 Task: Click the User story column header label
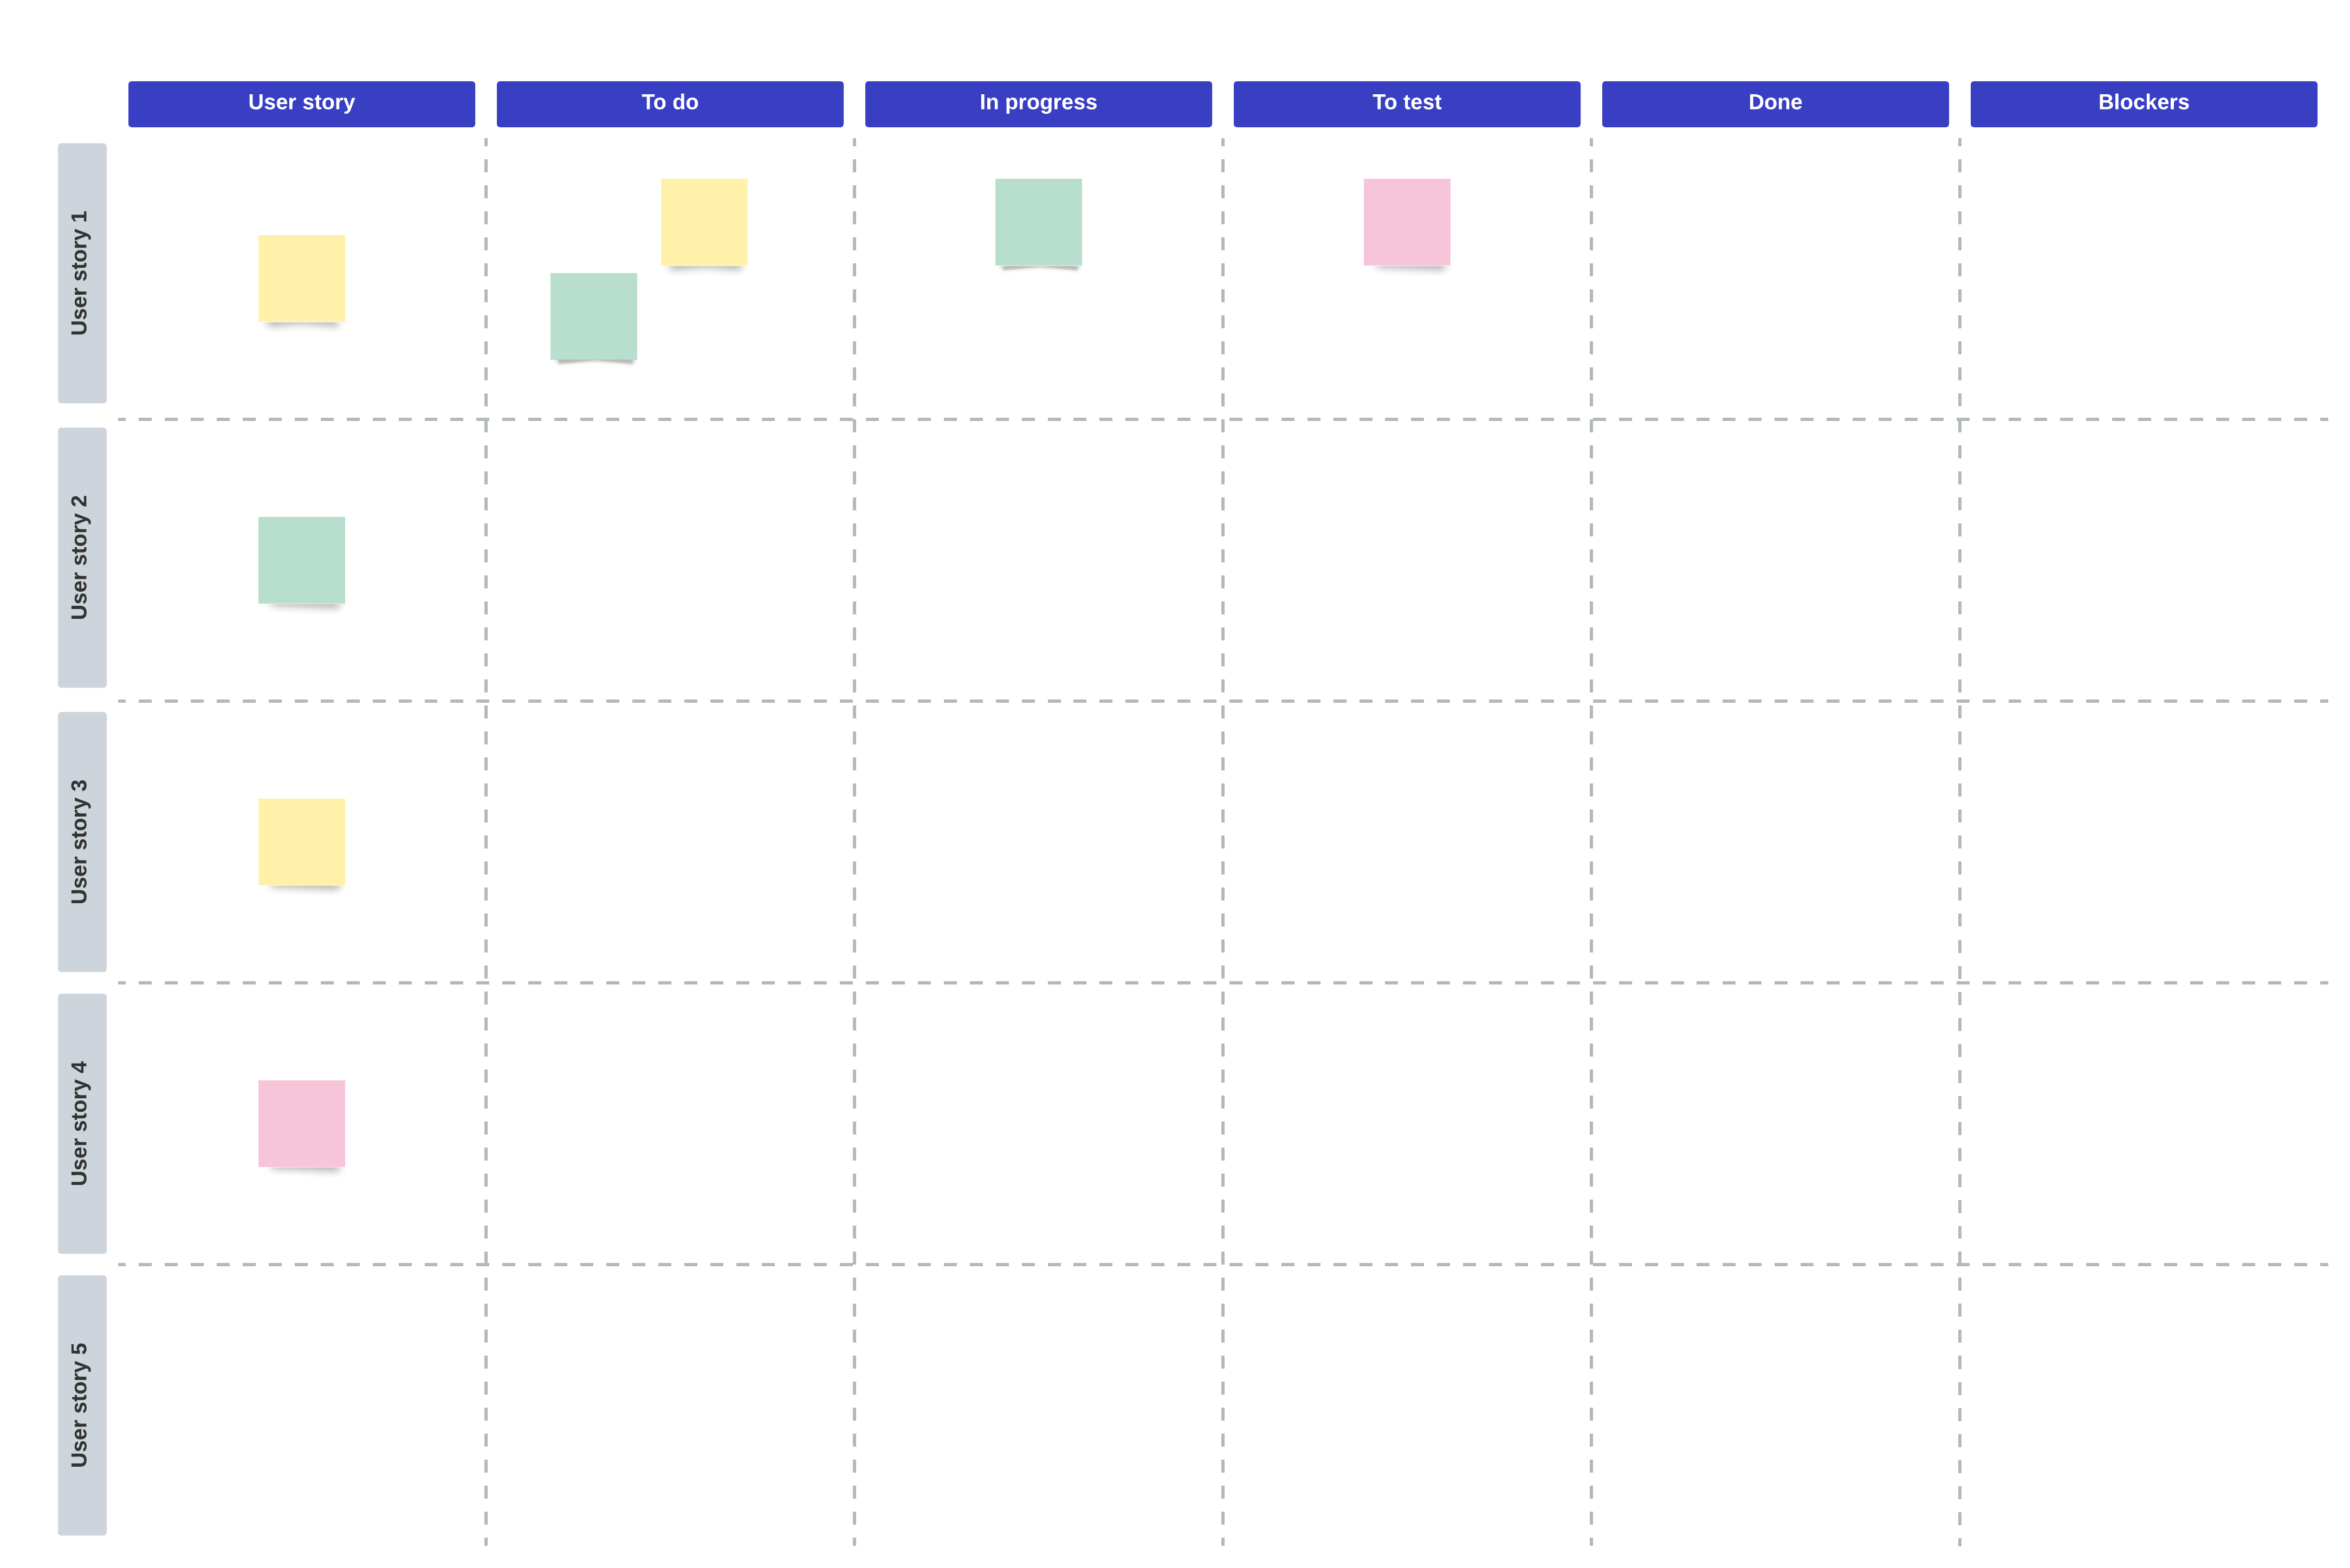(x=301, y=100)
